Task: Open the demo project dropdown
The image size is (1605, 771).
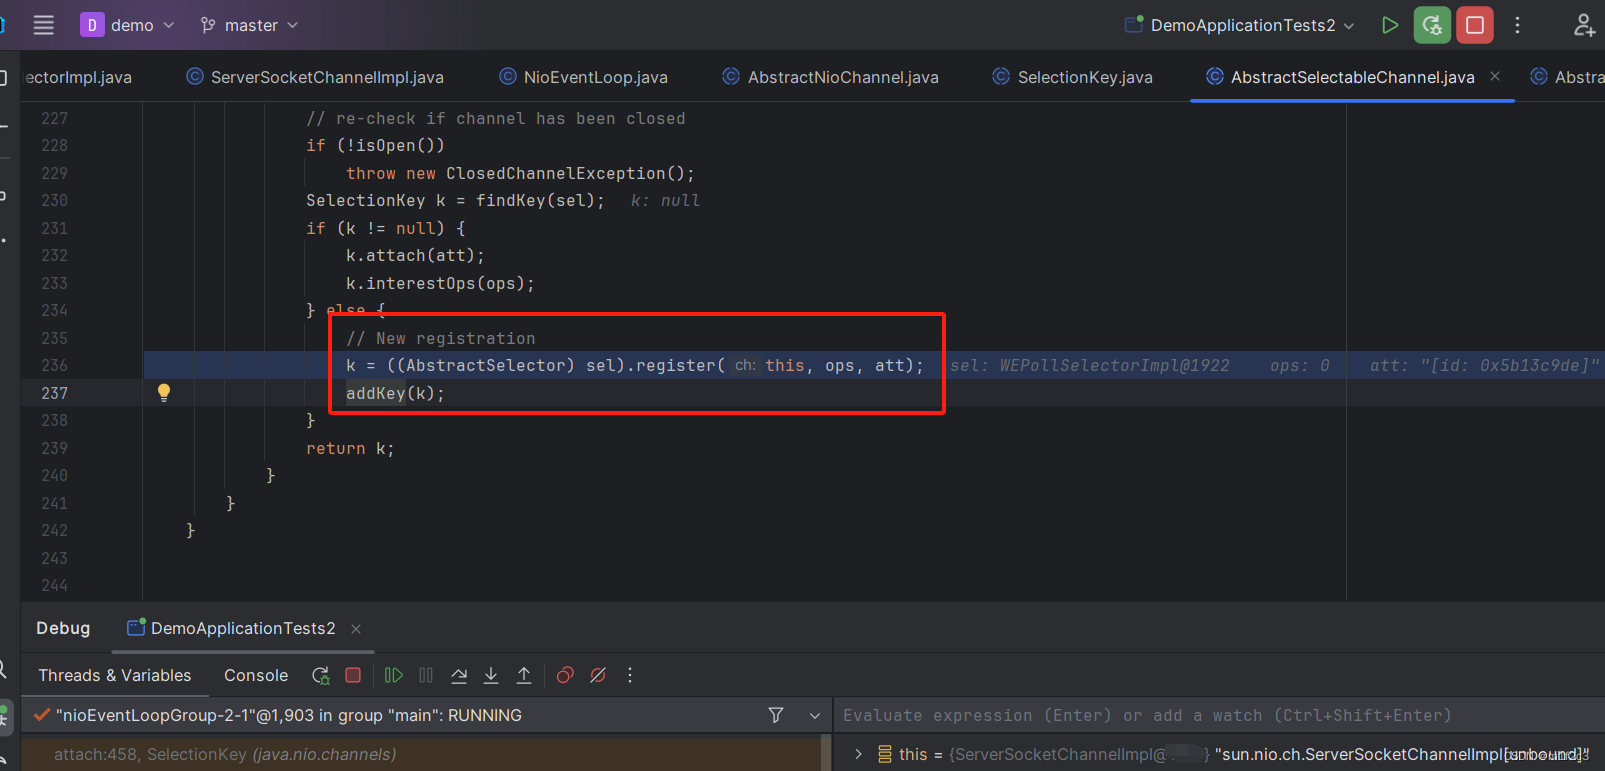Action: (127, 25)
